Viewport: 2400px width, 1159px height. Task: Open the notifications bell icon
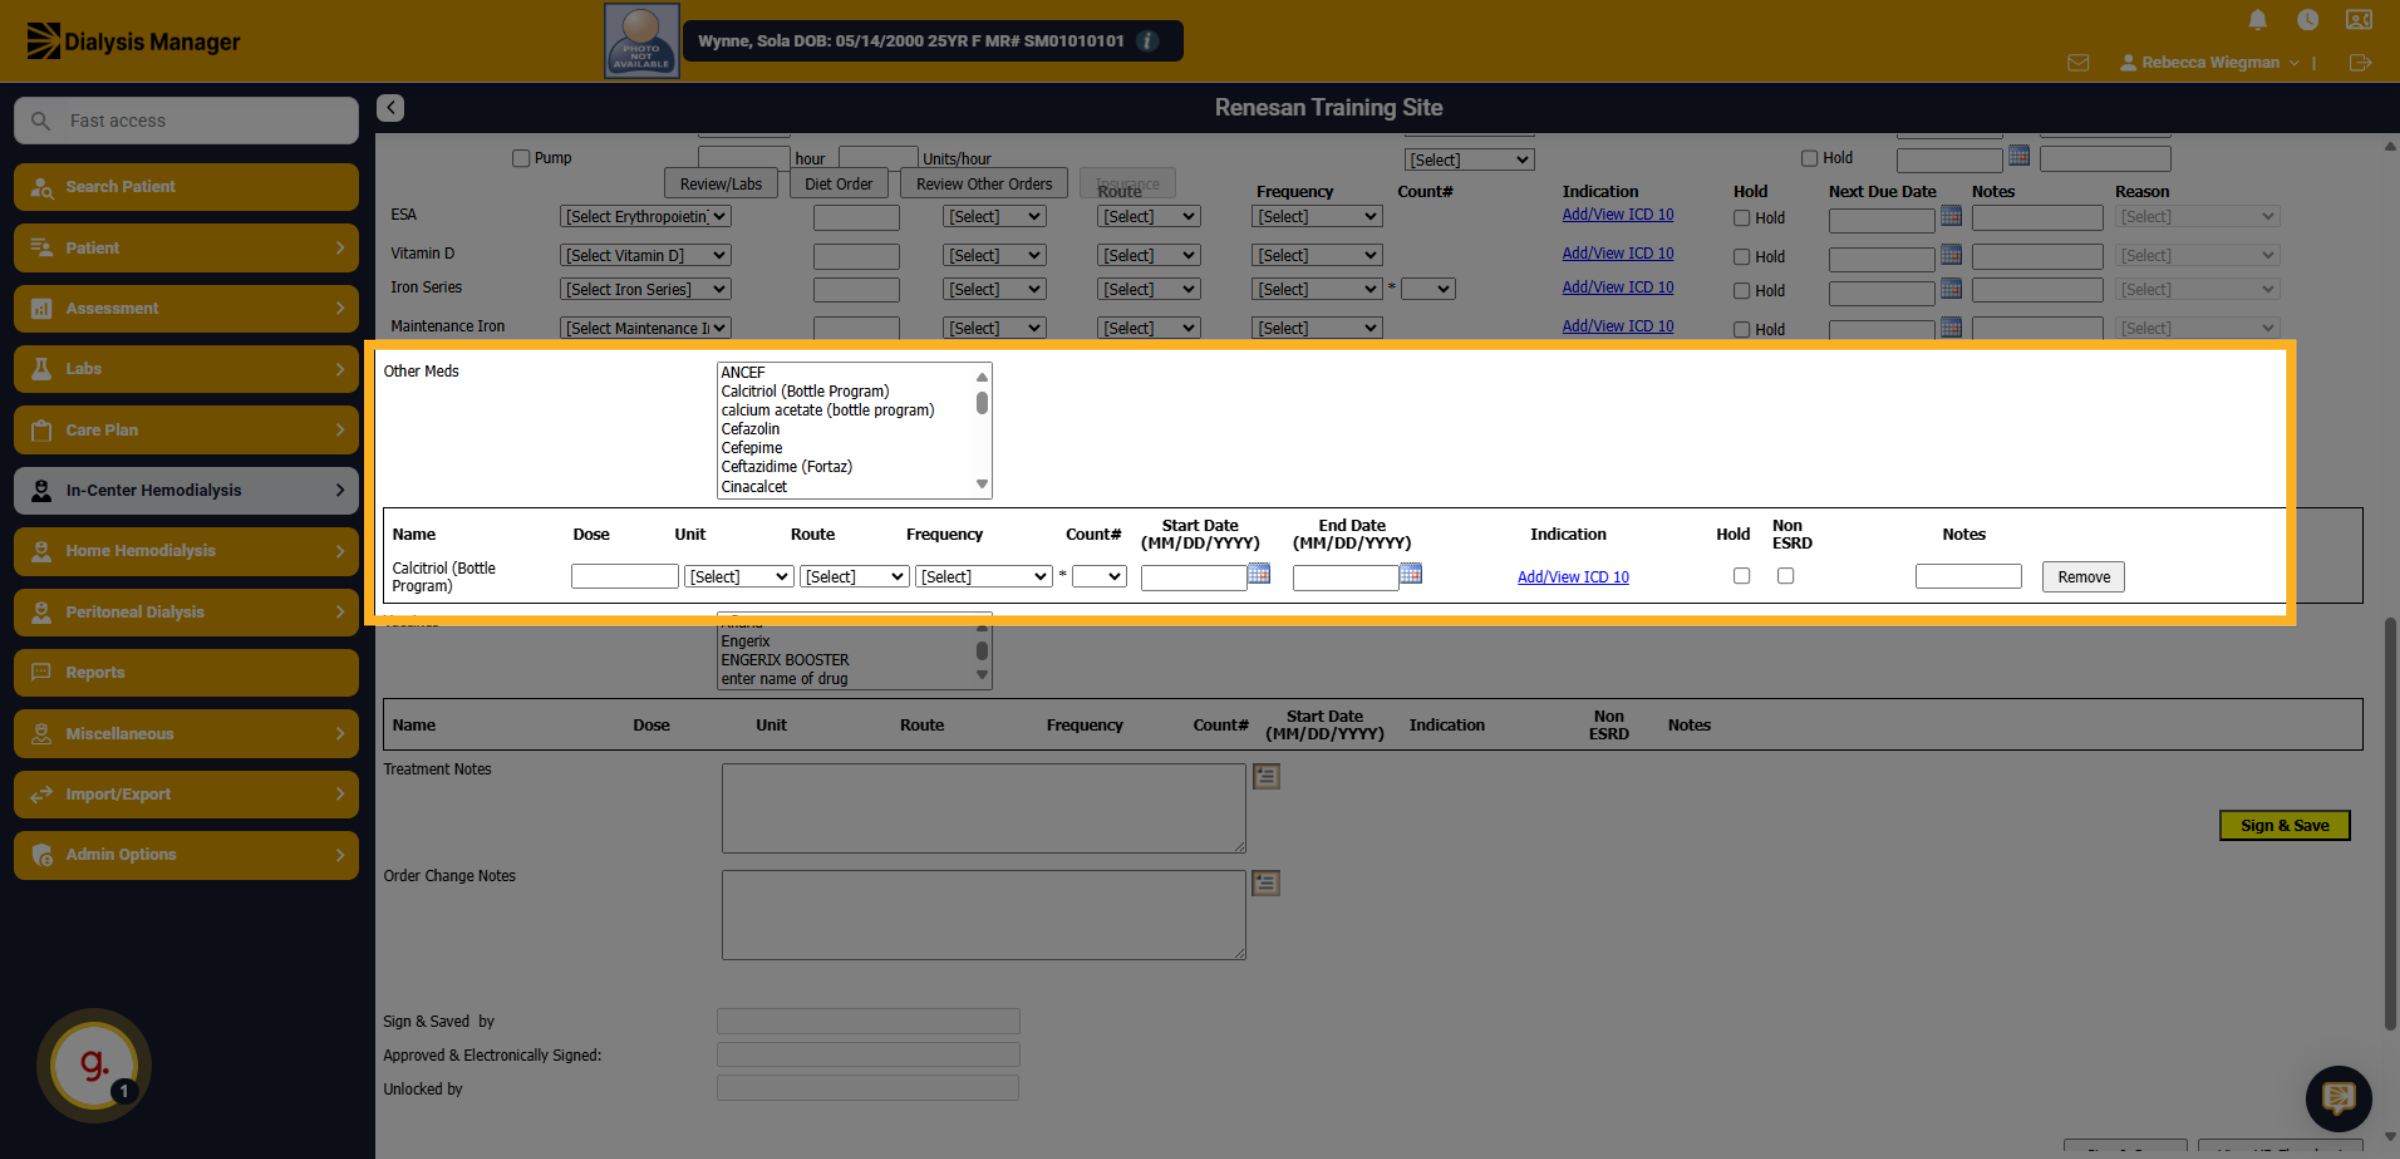pyautogui.click(x=2257, y=20)
